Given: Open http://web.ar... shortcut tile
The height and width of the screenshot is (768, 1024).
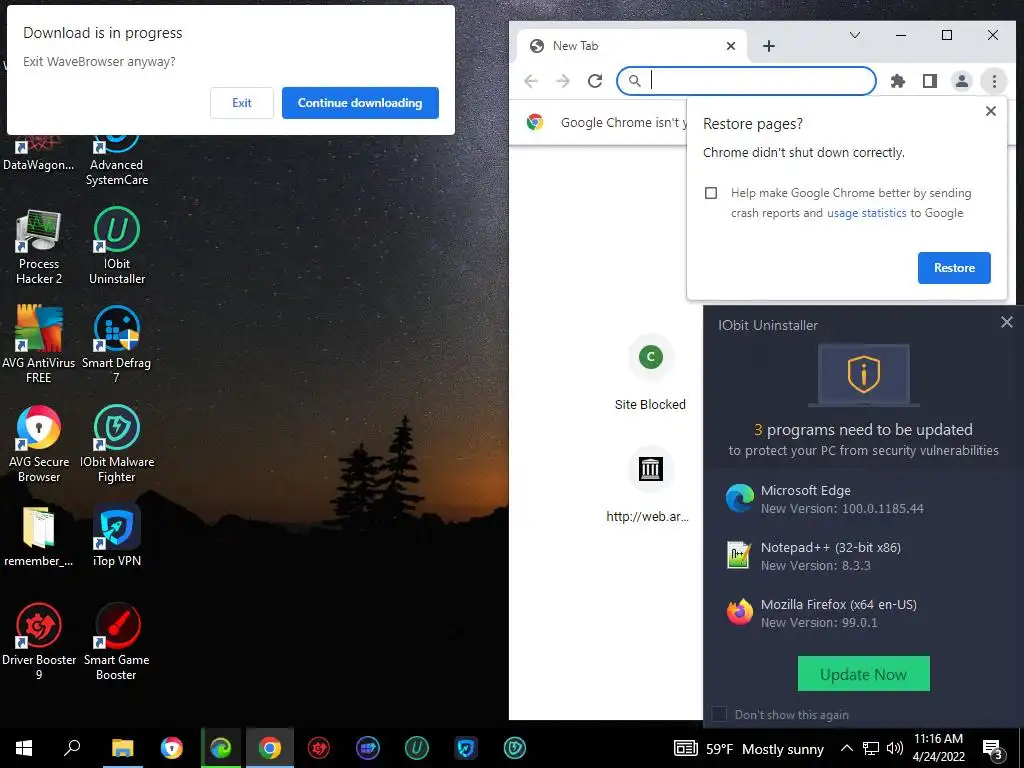Looking at the screenshot, I should [648, 487].
